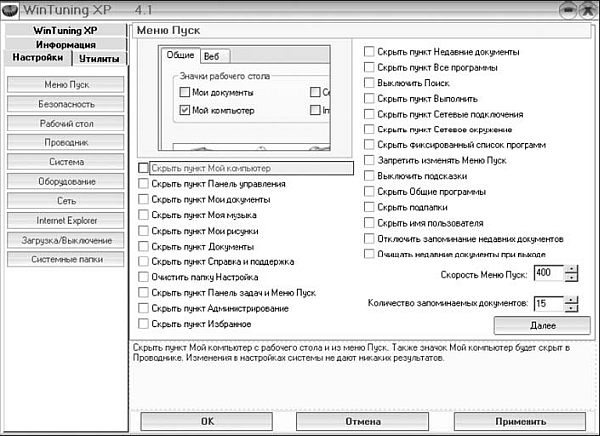Open the Безопасность settings category
The height and width of the screenshot is (436, 600).
pos(65,104)
